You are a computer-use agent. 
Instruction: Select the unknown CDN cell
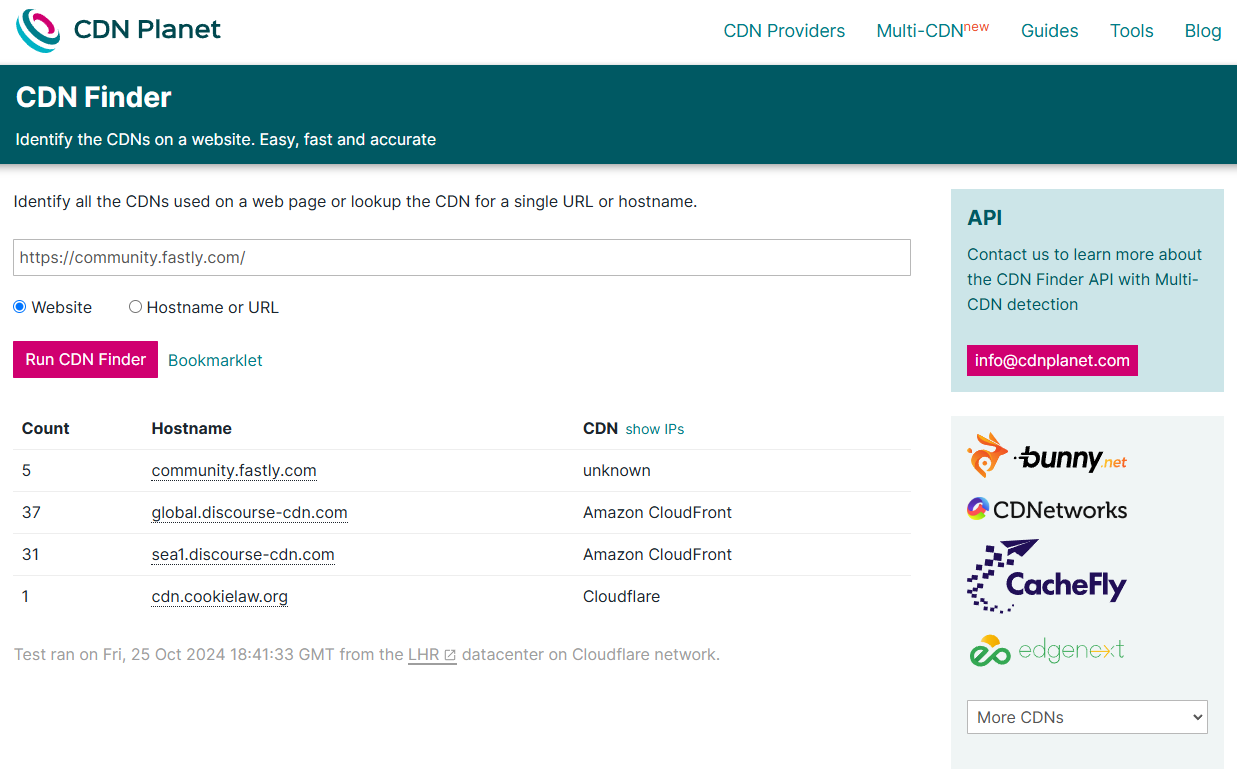pos(617,470)
